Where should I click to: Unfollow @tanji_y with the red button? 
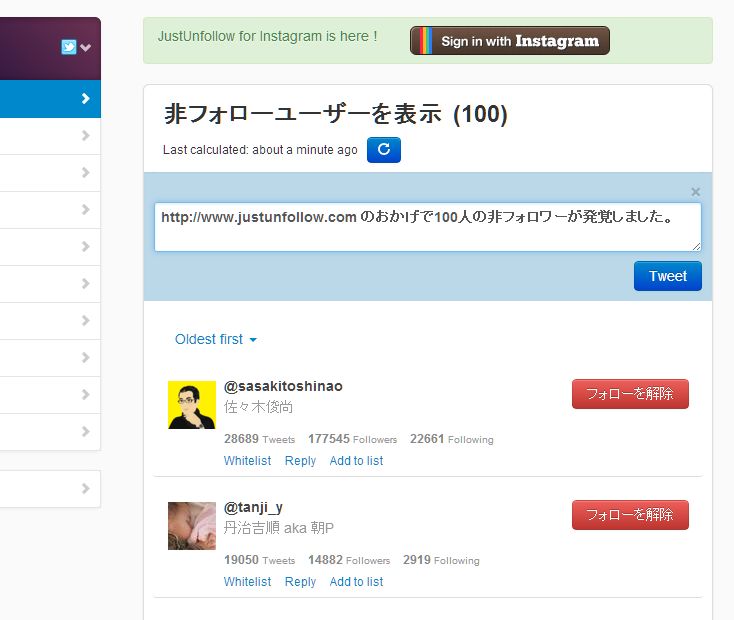(x=630, y=515)
